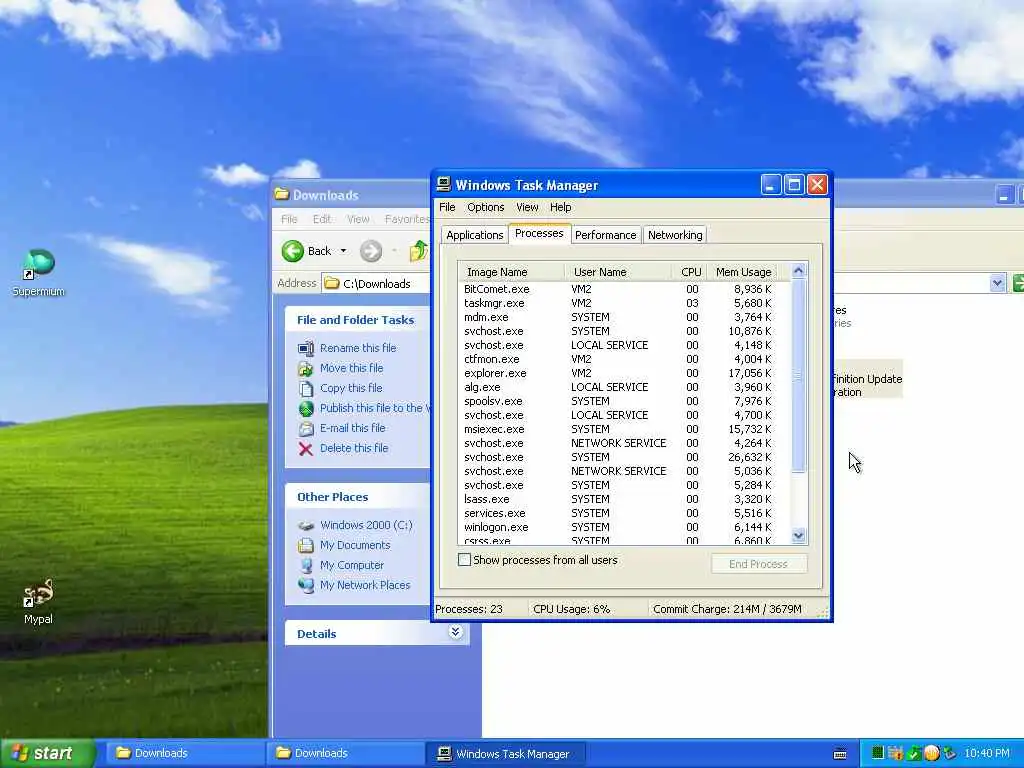Click the Downloads window title bar folder icon
The width and height of the screenshot is (1024, 768).
pos(282,194)
